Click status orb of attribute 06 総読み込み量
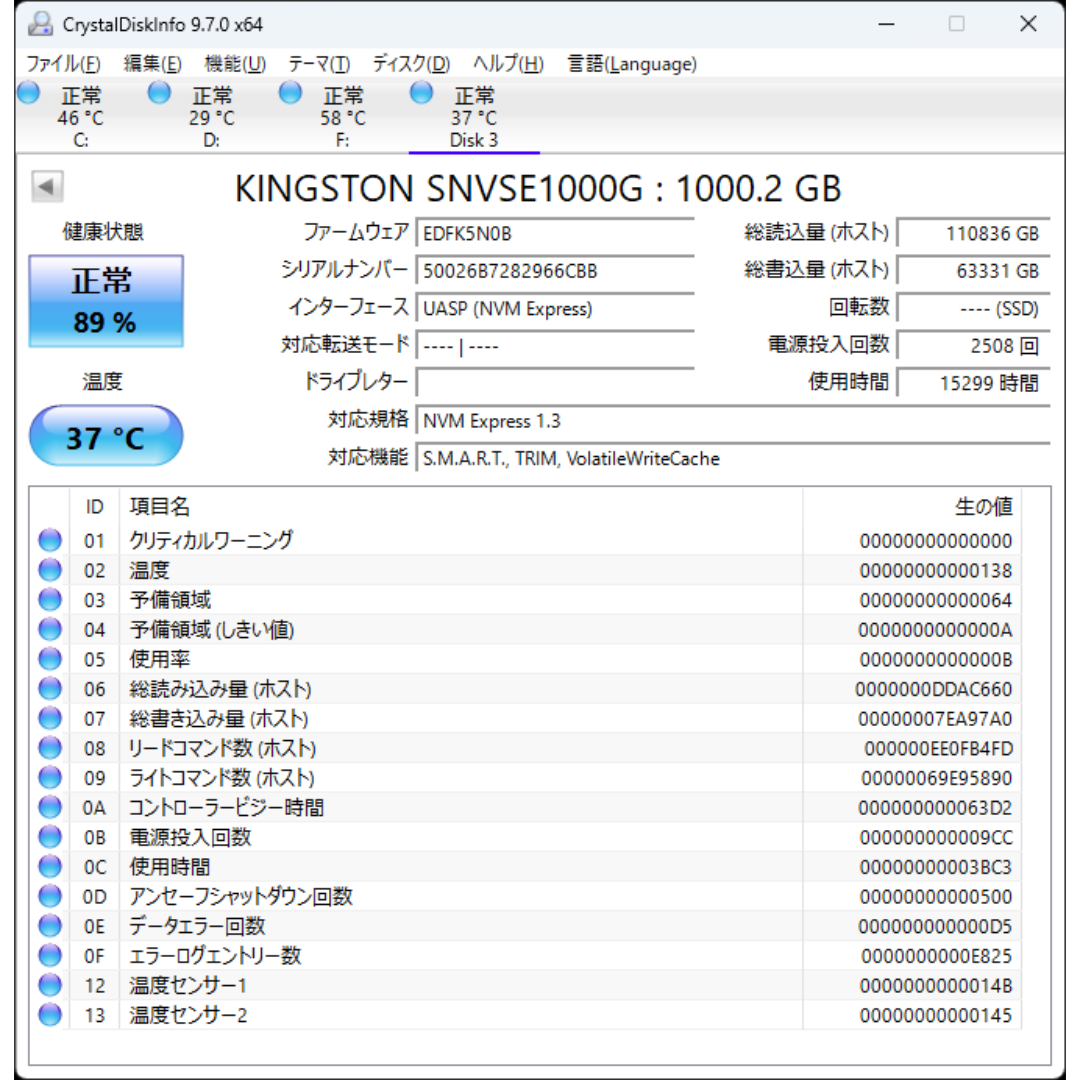This screenshot has width=1080, height=1080. coord(50,688)
